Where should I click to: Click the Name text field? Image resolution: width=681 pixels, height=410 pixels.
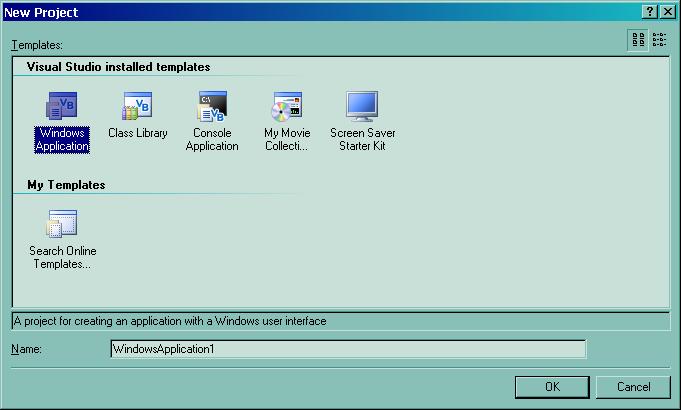tap(348, 349)
